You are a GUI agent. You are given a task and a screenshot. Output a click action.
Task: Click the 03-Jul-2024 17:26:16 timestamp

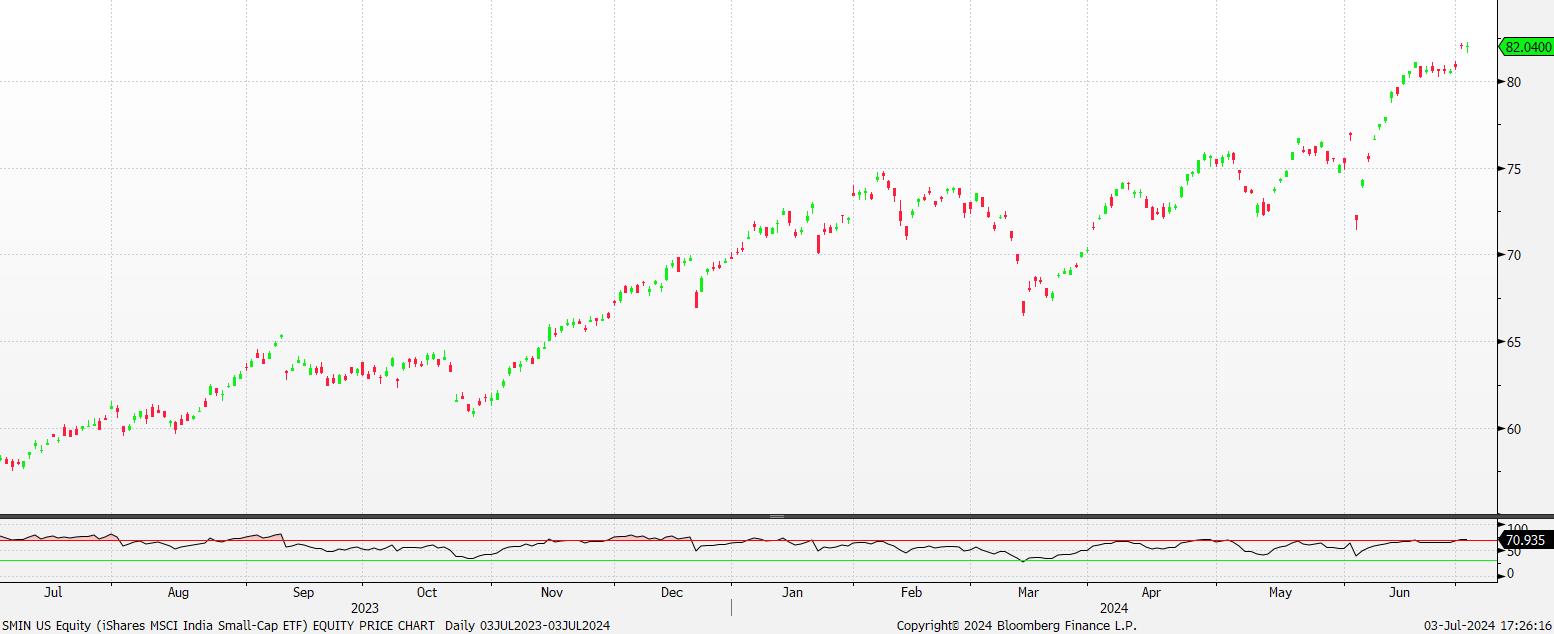click(x=1488, y=625)
